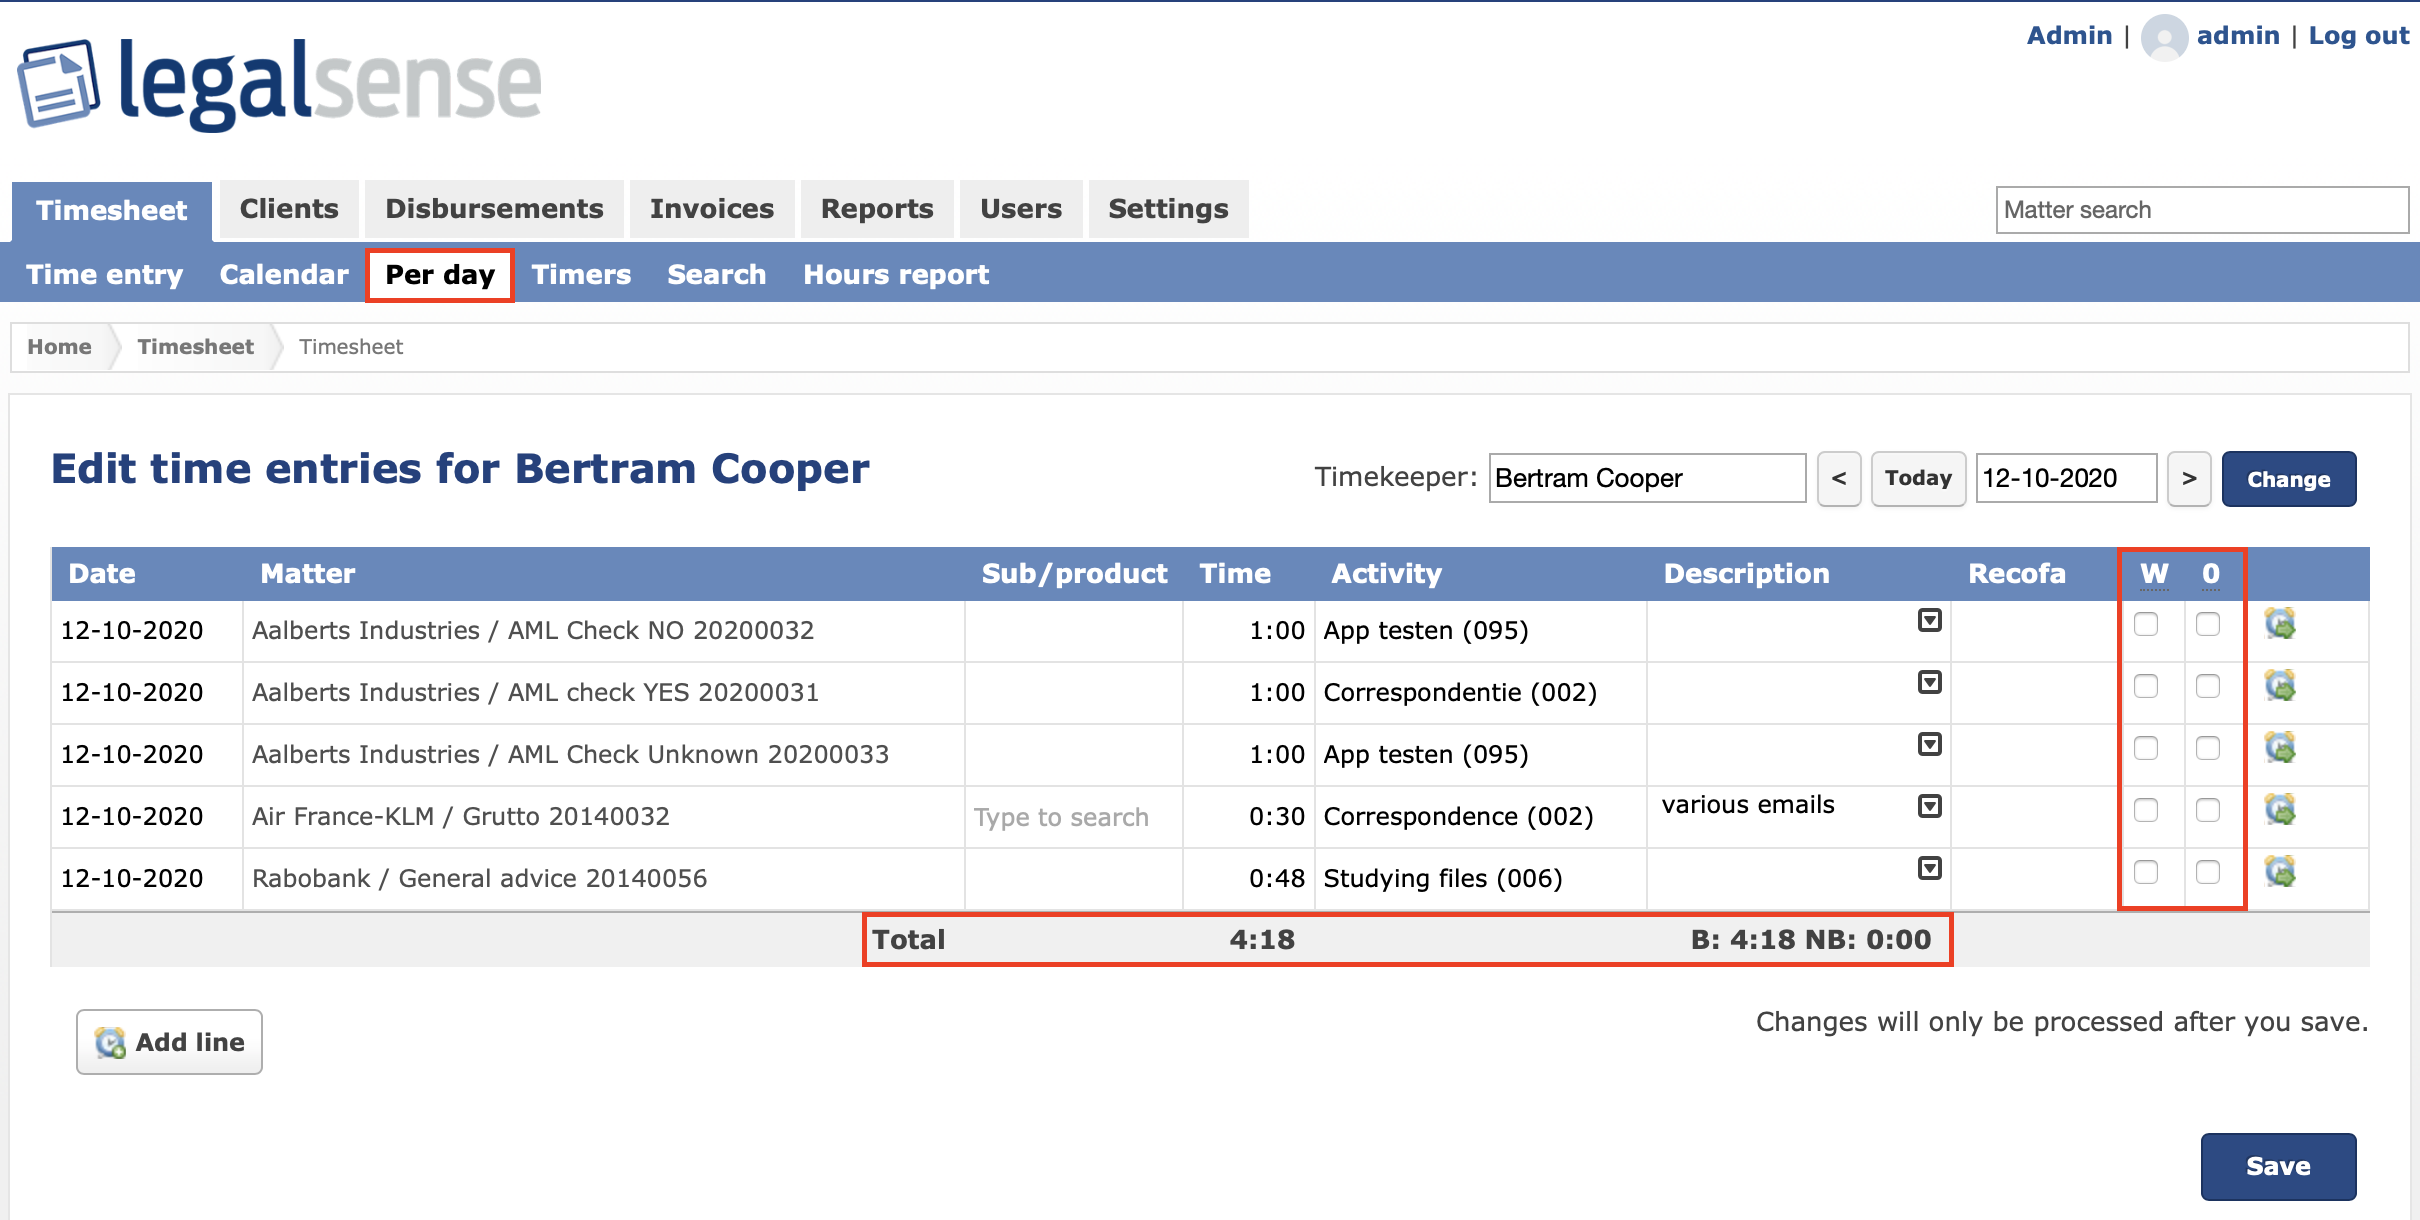The height and width of the screenshot is (1220, 2420).
Task: Open the Invoices tab
Action: (x=712, y=209)
